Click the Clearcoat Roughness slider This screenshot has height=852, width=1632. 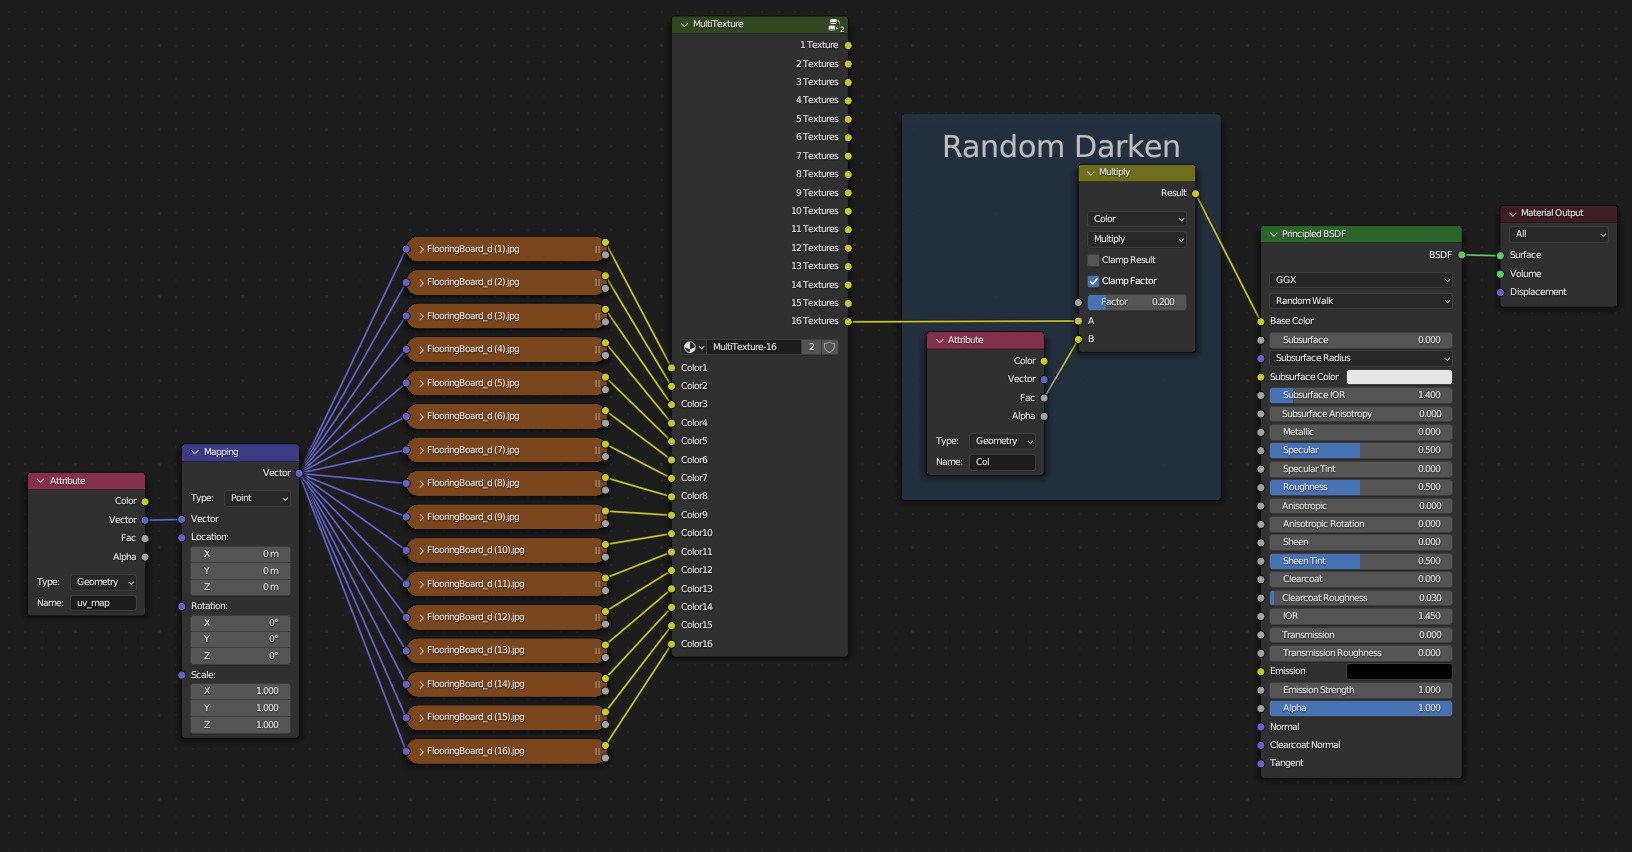[1361, 598]
